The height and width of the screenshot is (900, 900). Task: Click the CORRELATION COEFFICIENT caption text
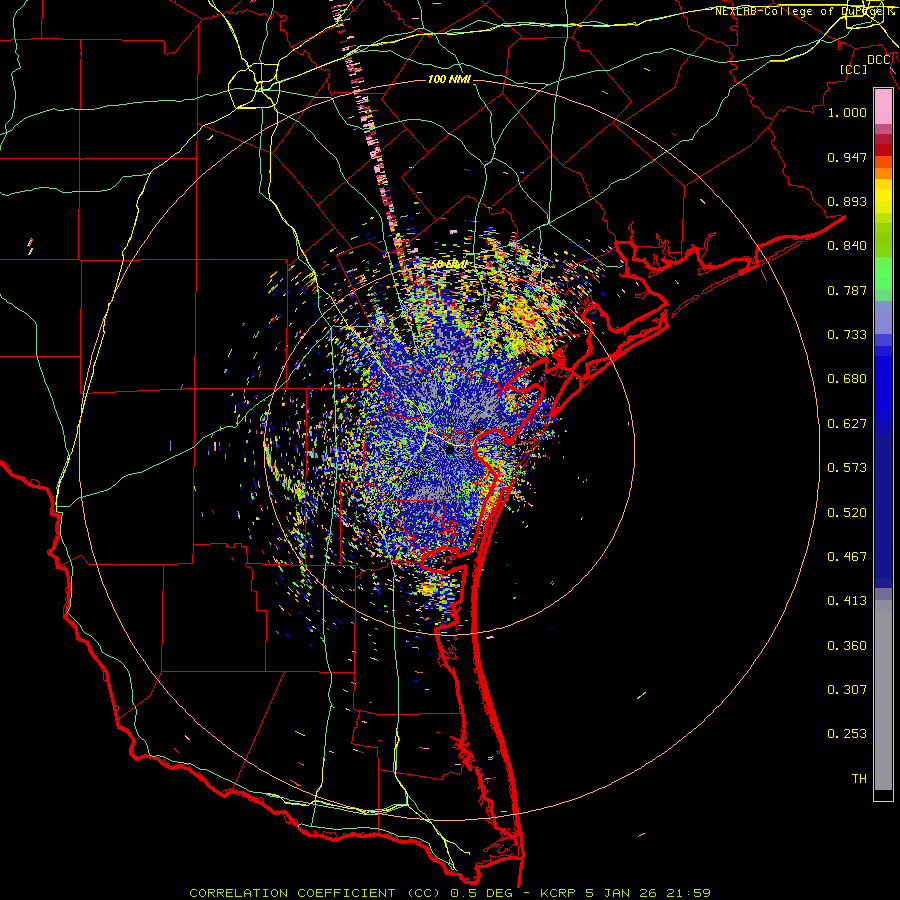pyautogui.click(x=292, y=893)
